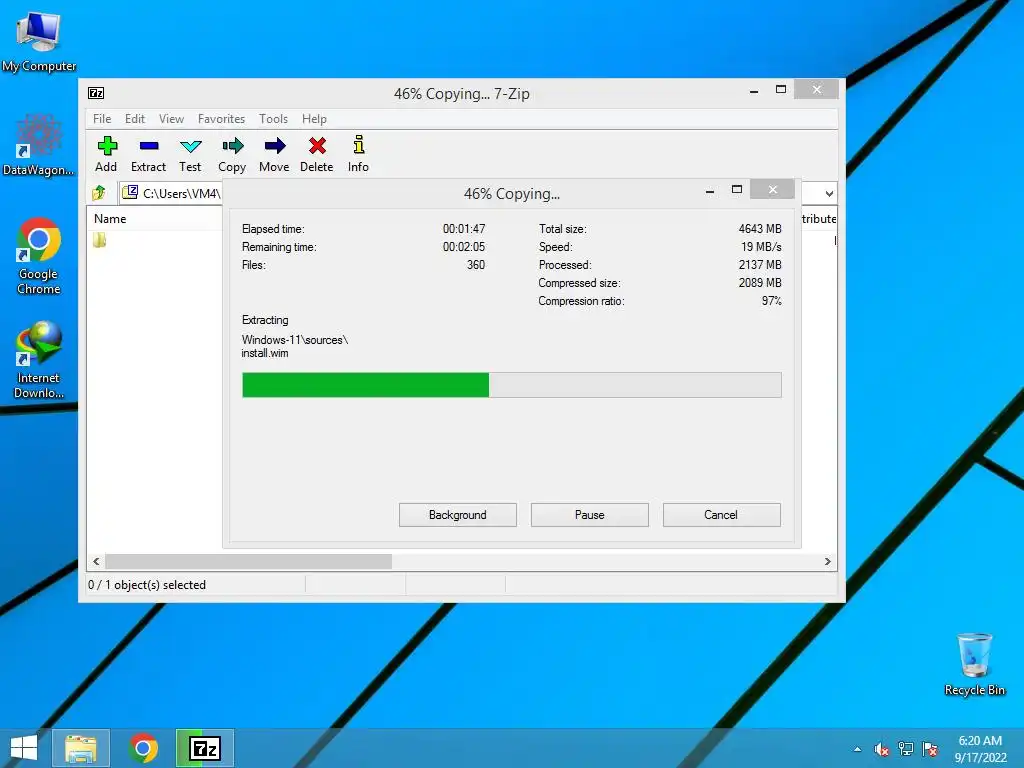Open the Edit menu
The height and width of the screenshot is (768, 1024).
(x=135, y=119)
